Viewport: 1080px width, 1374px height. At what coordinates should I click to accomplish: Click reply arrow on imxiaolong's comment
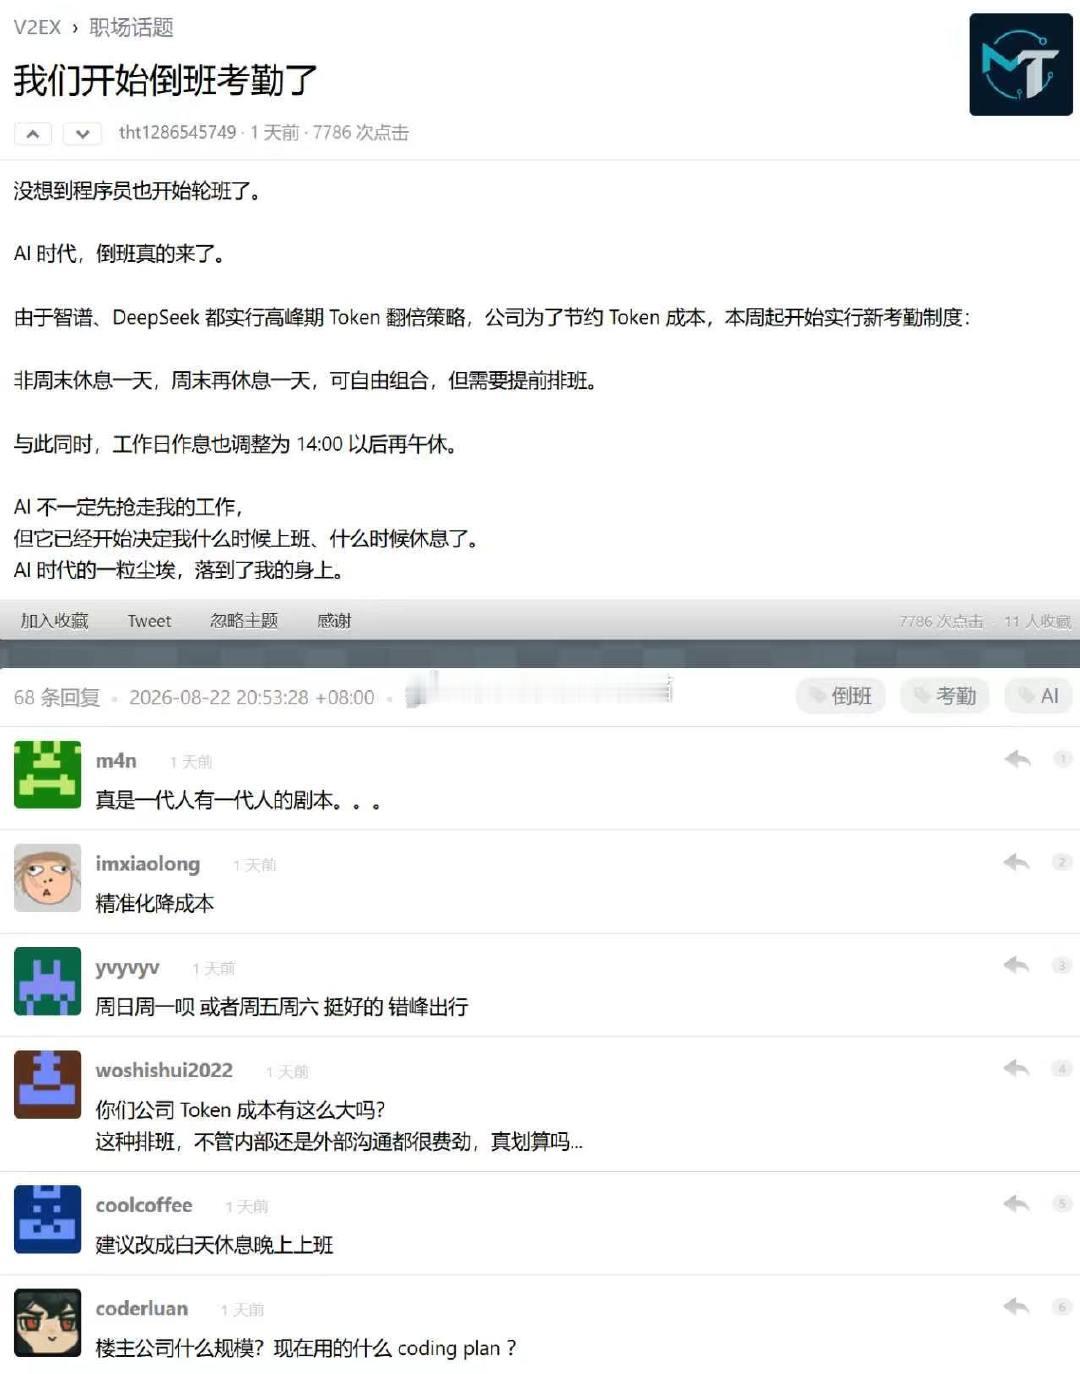coord(1017,862)
